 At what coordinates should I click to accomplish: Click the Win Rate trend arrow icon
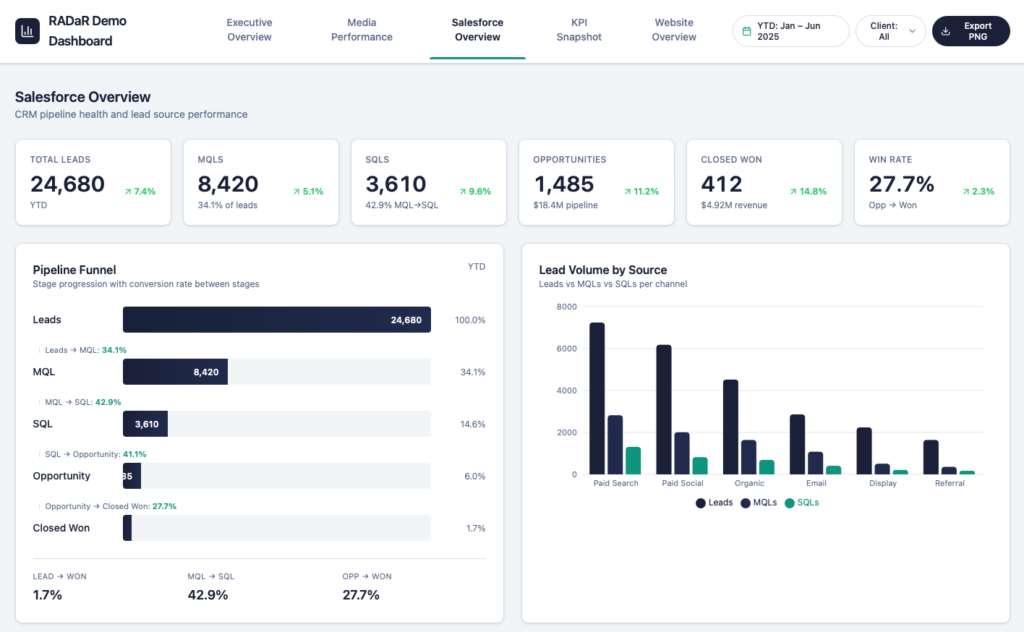pyautogui.click(x=966, y=191)
